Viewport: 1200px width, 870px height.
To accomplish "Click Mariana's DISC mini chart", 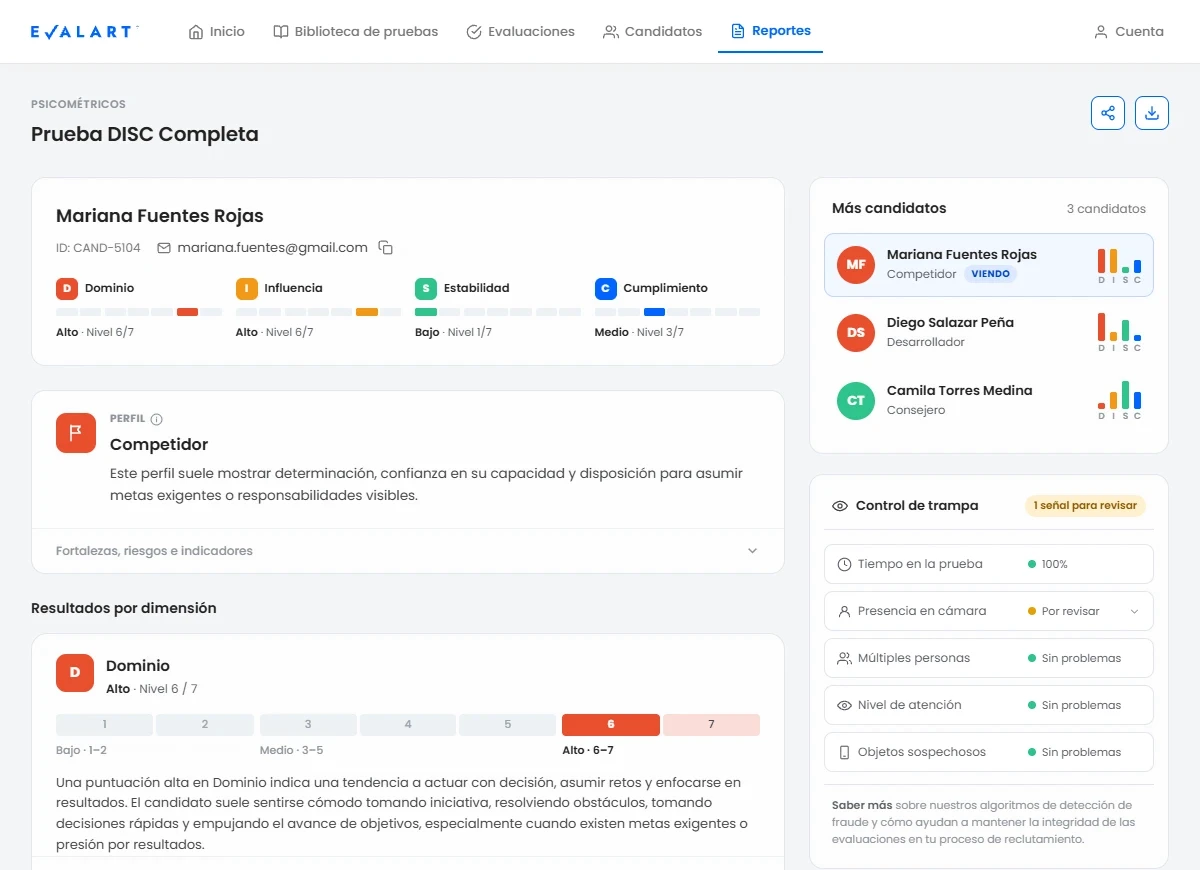I will point(1119,266).
